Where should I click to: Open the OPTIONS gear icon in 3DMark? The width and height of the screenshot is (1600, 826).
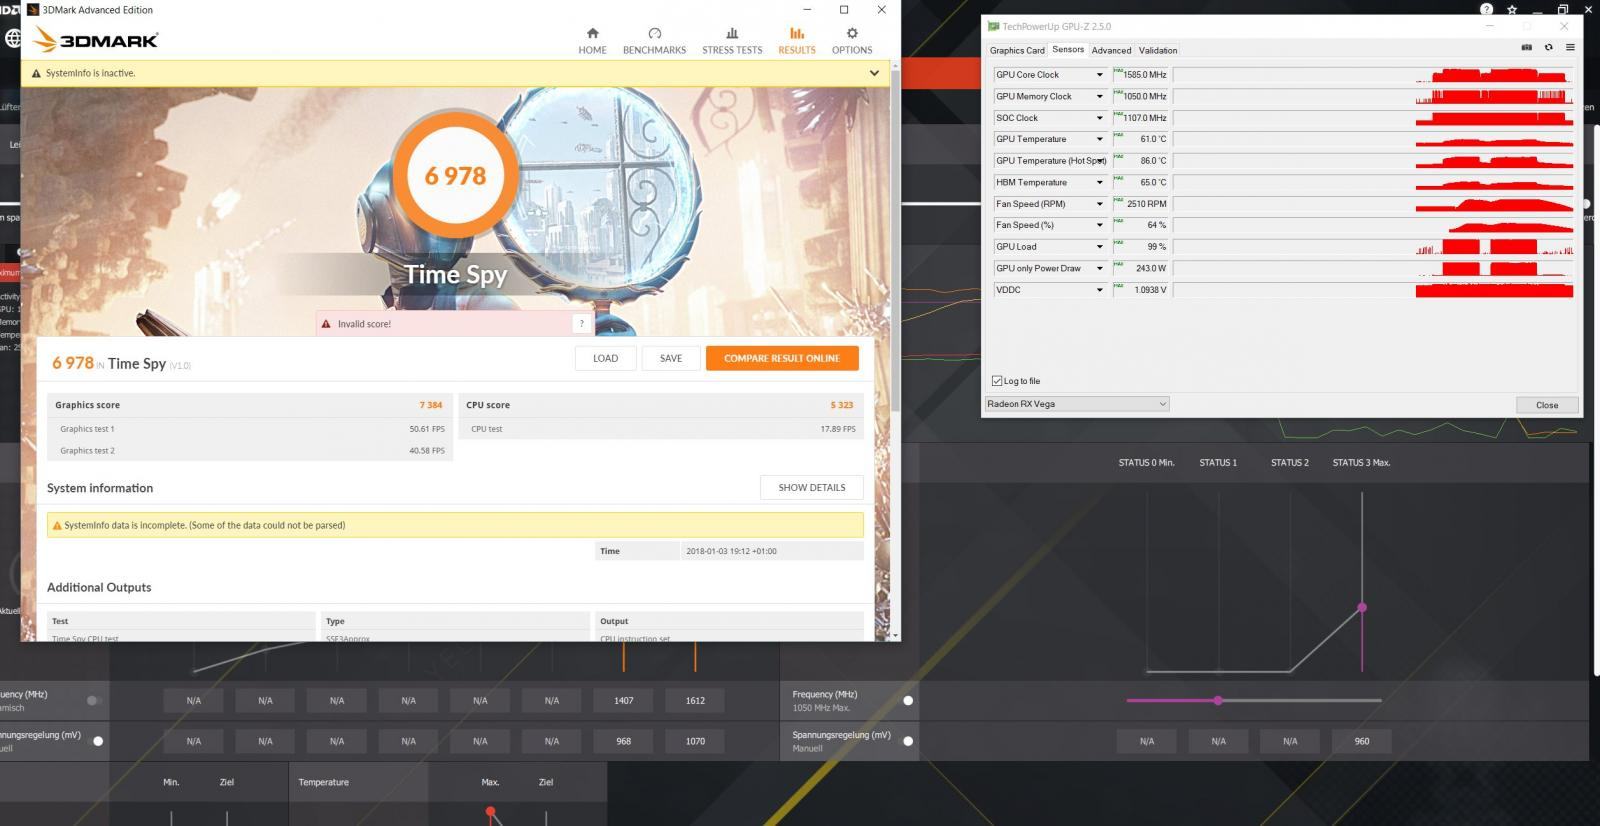pyautogui.click(x=852, y=33)
